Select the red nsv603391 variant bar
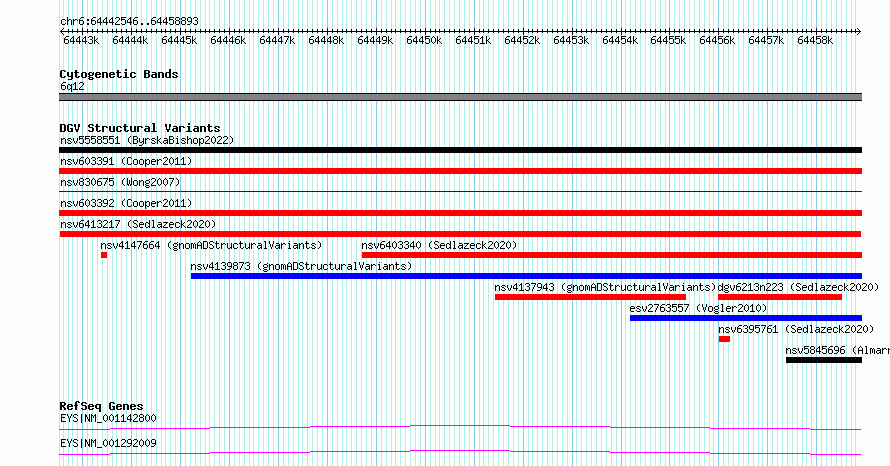 460,171
